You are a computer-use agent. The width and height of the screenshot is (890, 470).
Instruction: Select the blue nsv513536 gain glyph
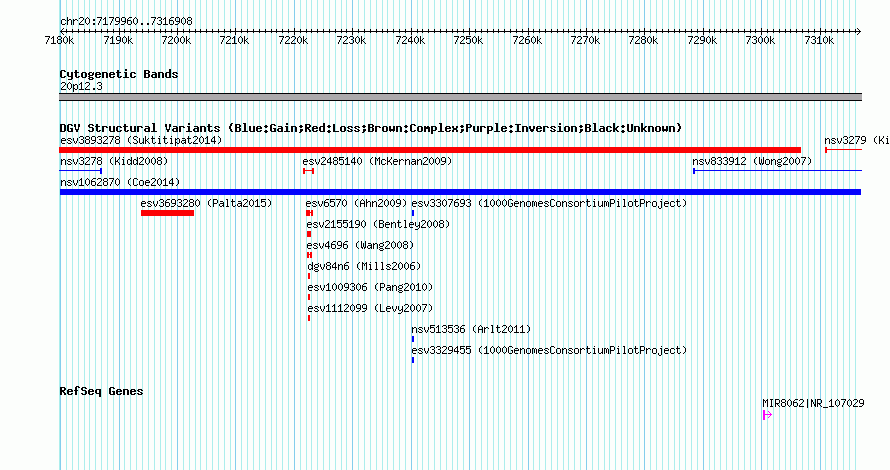pos(413,339)
